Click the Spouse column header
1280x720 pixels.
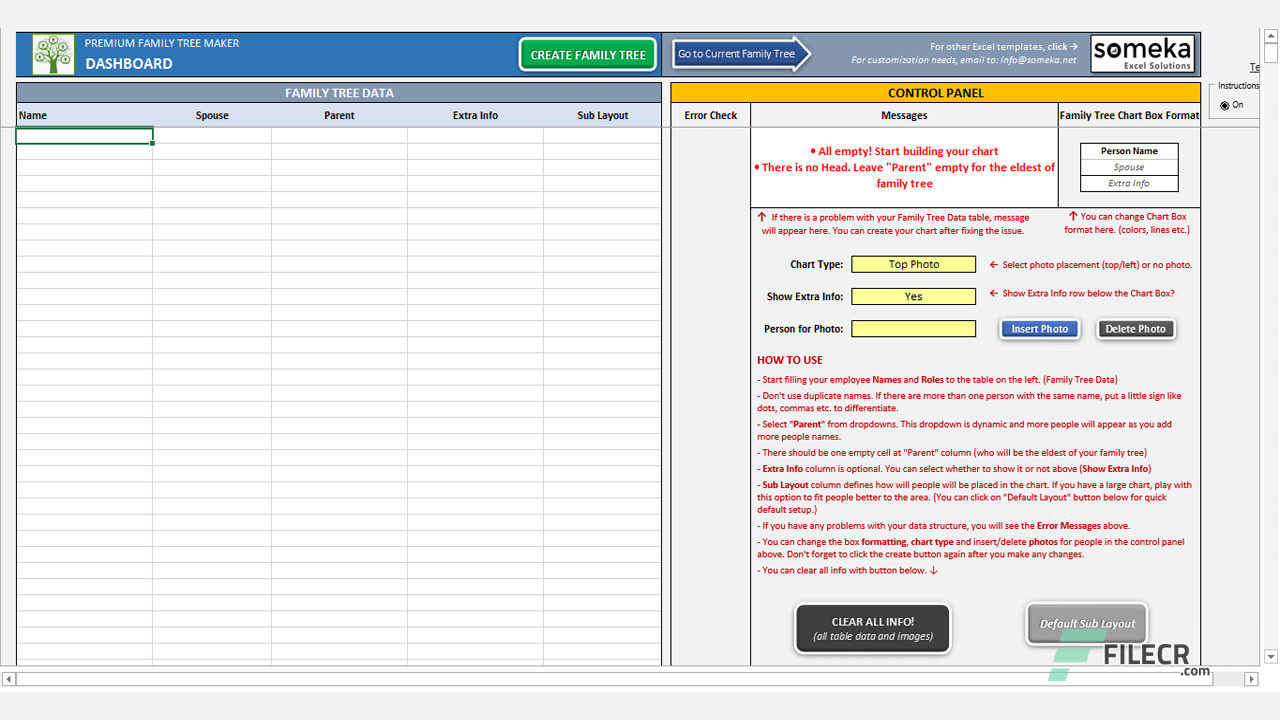click(x=212, y=115)
